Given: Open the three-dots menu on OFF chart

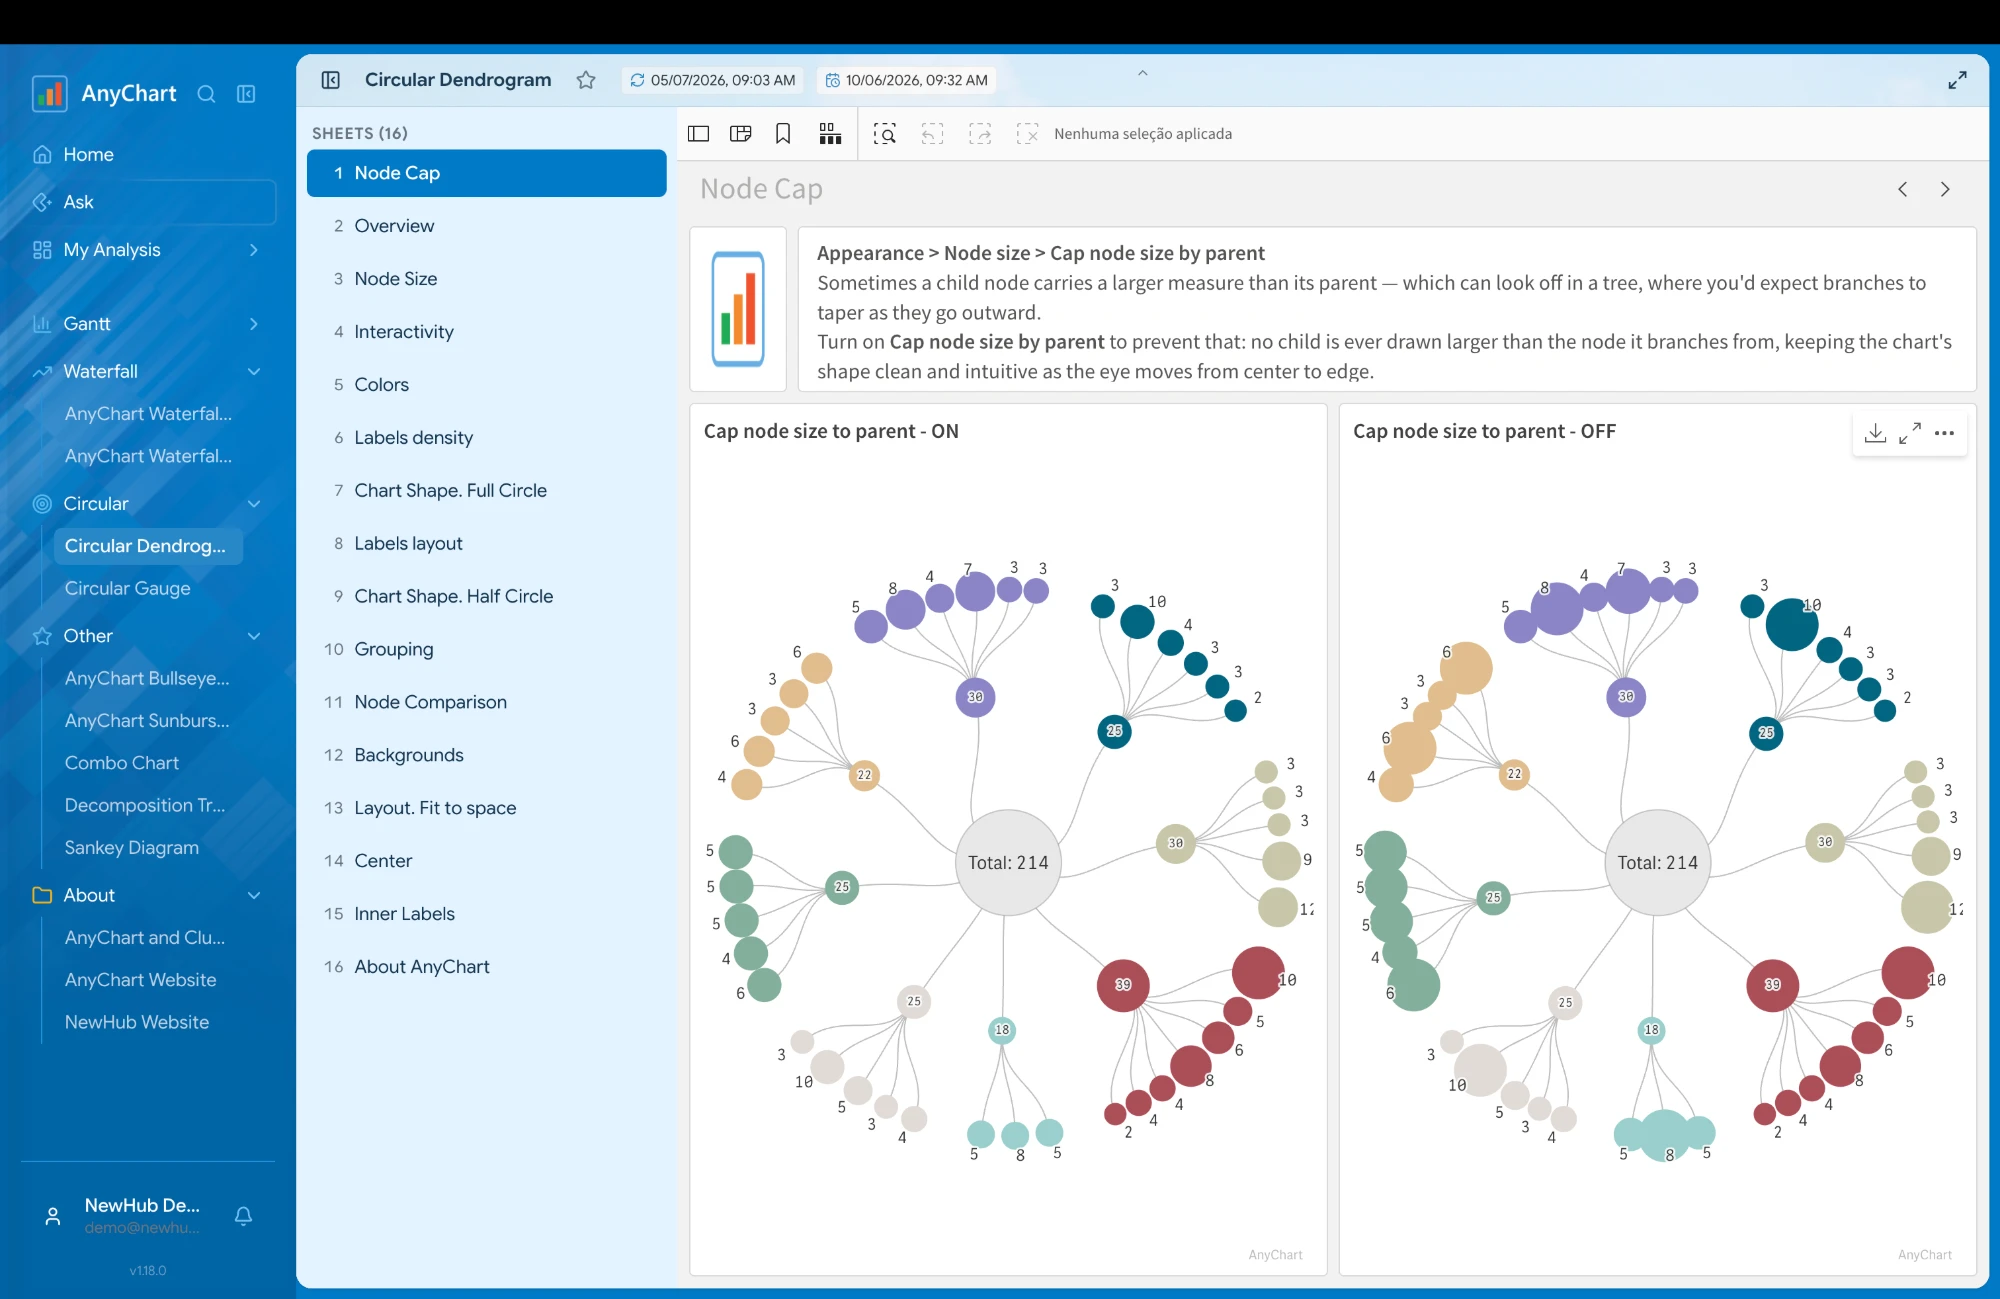Looking at the screenshot, I should [1944, 433].
